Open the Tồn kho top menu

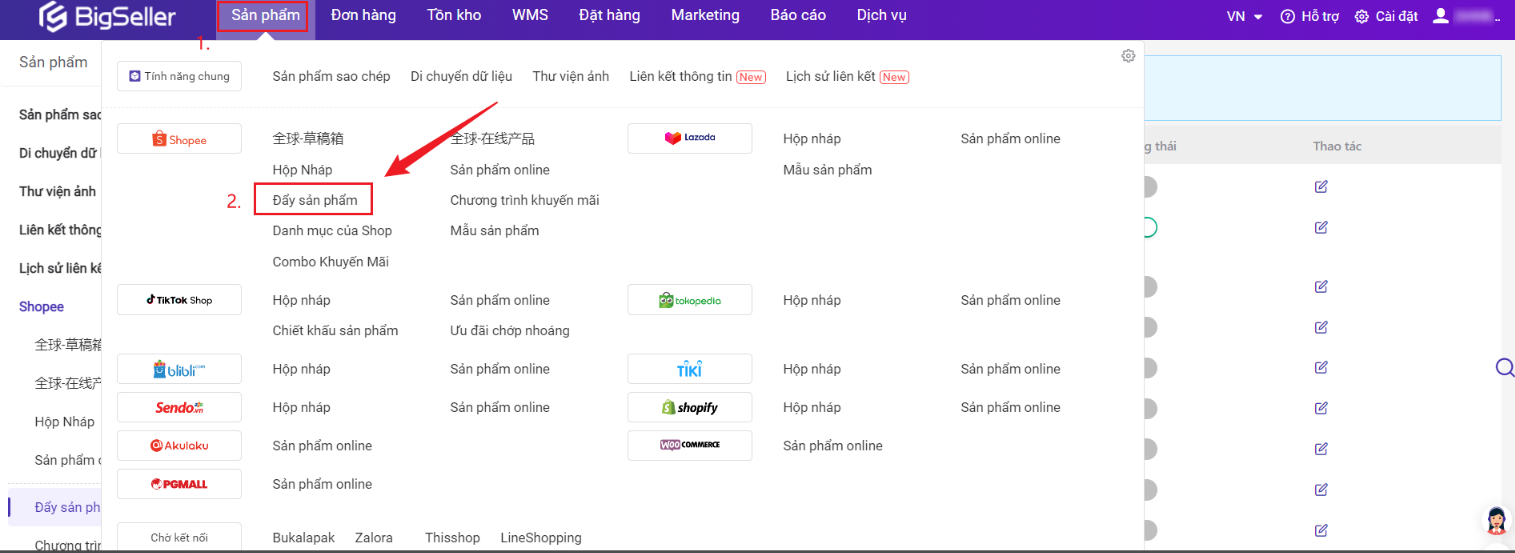coord(454,15)
